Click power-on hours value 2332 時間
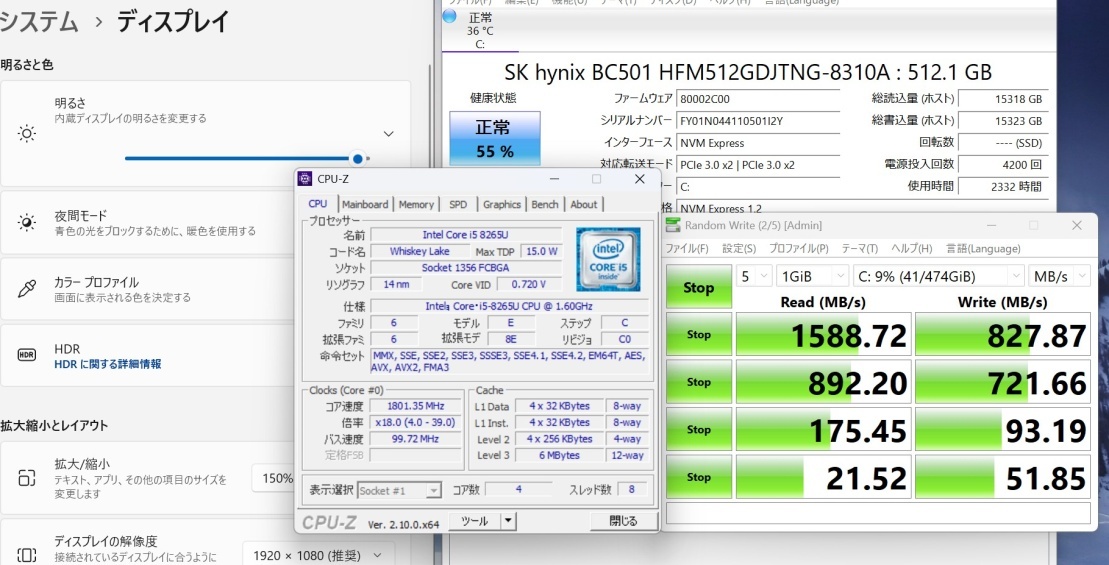This screenshot has height=565, width=1109. 1003,187
